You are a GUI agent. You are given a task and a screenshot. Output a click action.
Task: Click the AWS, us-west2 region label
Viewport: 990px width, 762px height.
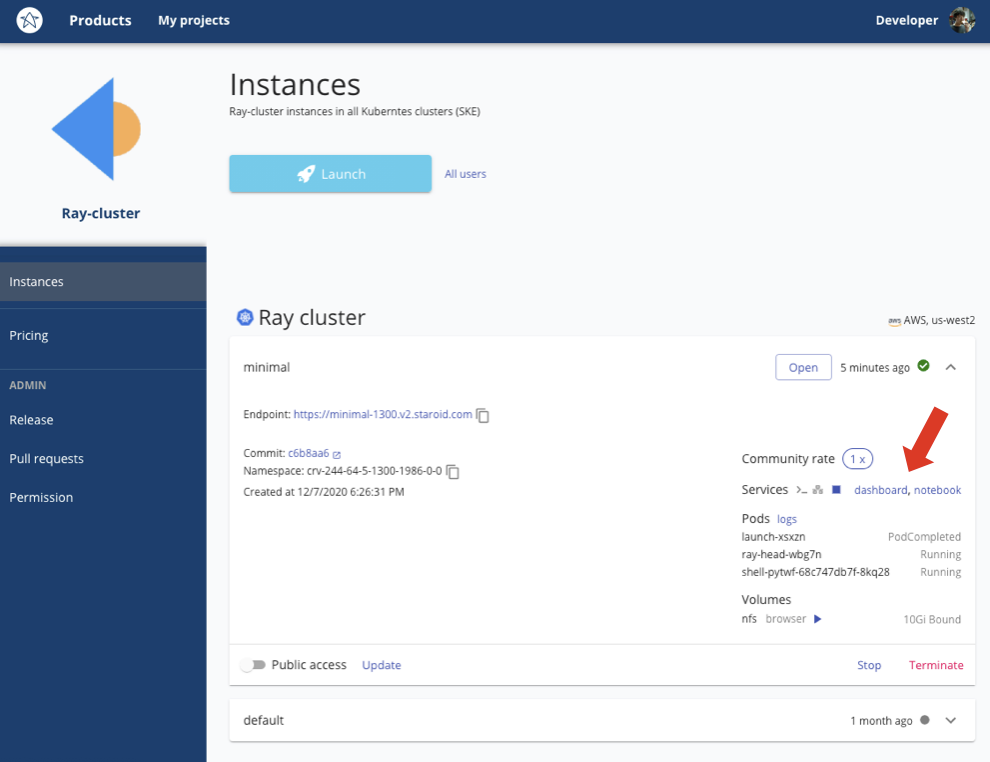tap(939, 320)
